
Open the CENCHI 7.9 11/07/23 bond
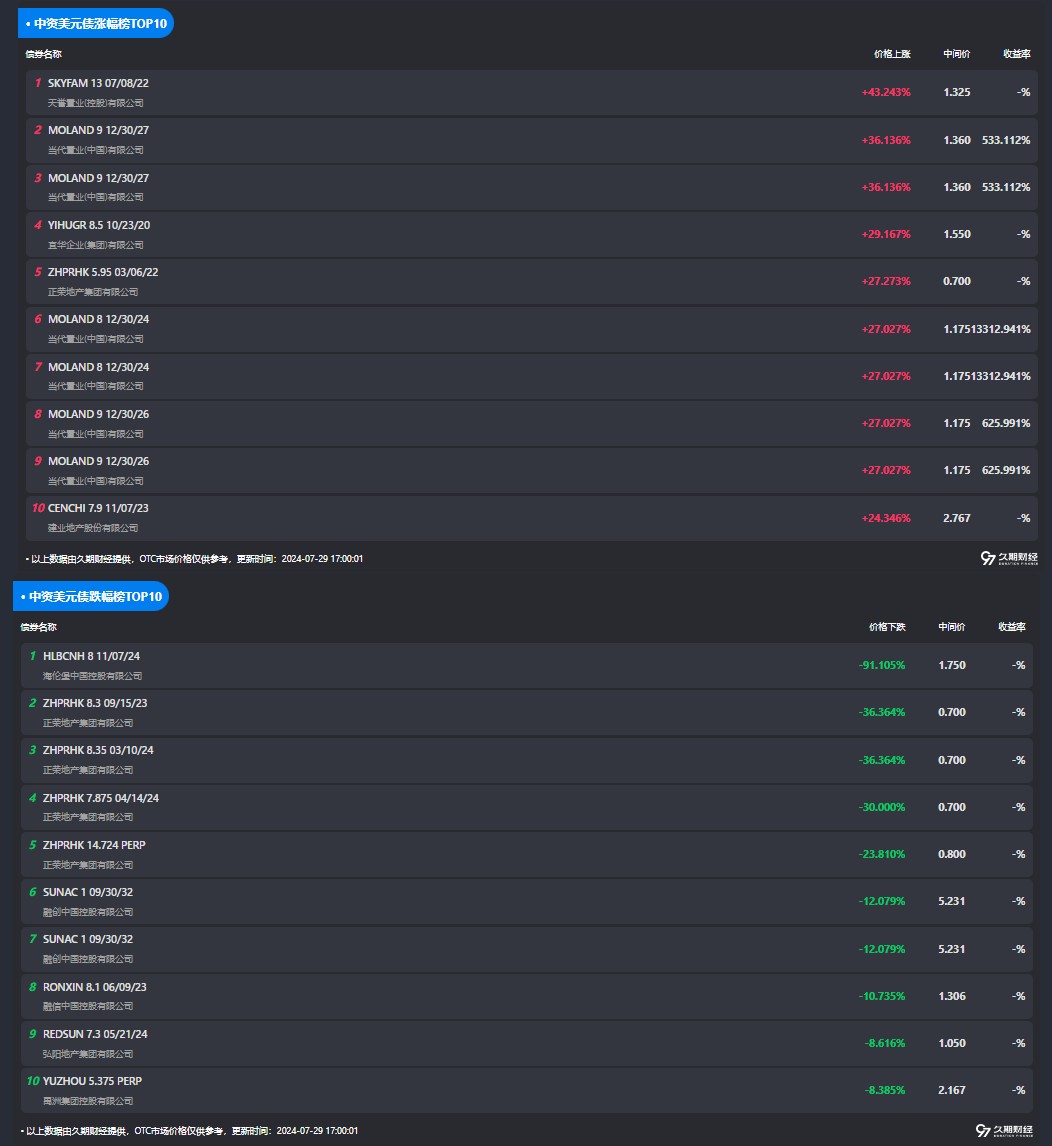coord(98,508)
